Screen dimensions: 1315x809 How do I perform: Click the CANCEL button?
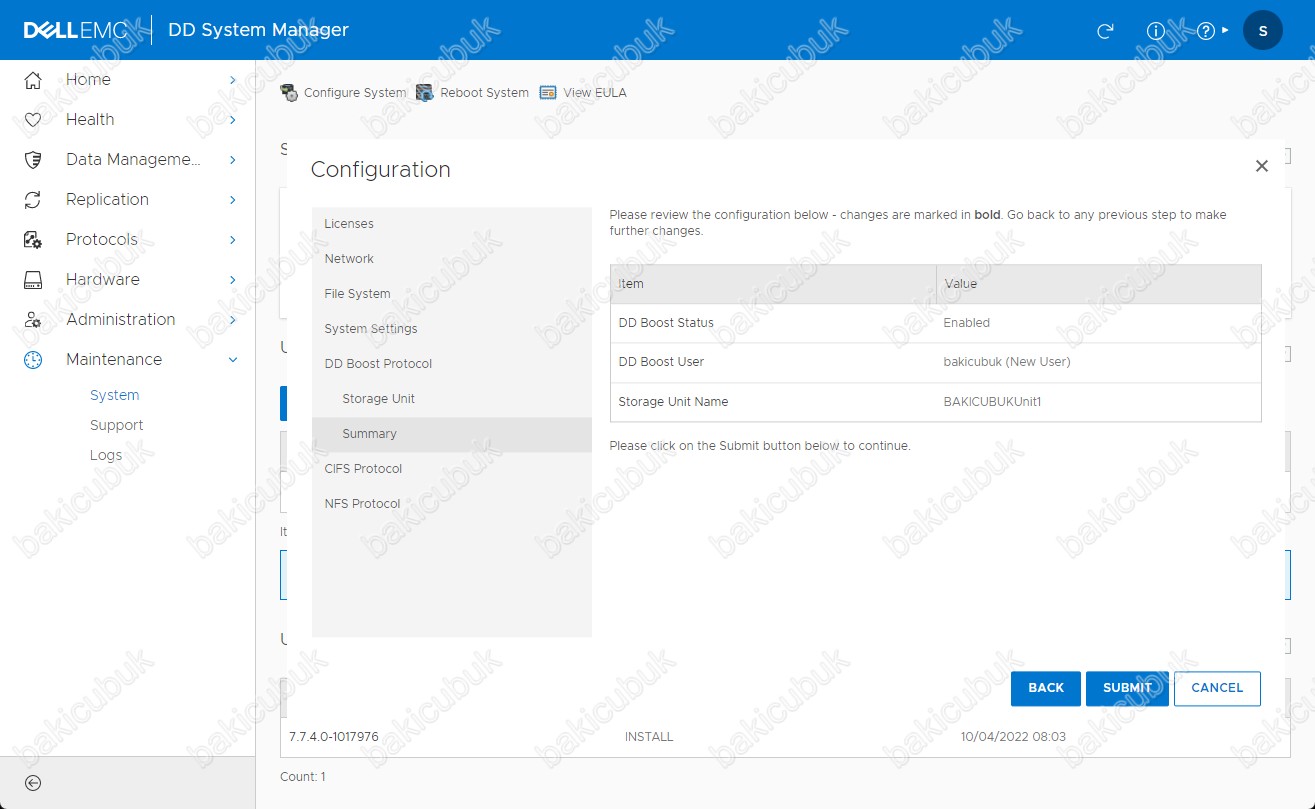point(1217,688)
